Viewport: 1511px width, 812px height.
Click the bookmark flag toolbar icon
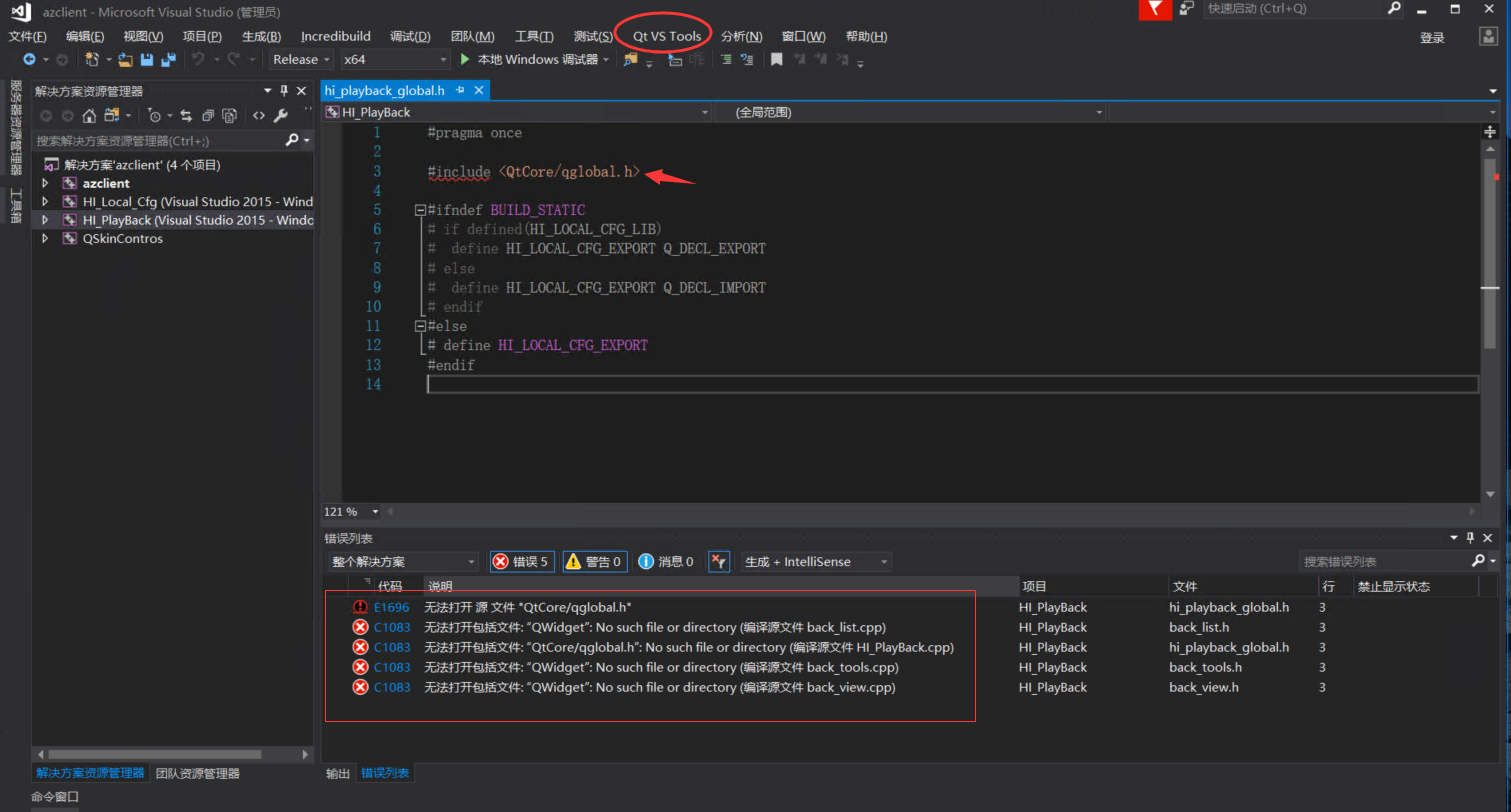(776, 60)
